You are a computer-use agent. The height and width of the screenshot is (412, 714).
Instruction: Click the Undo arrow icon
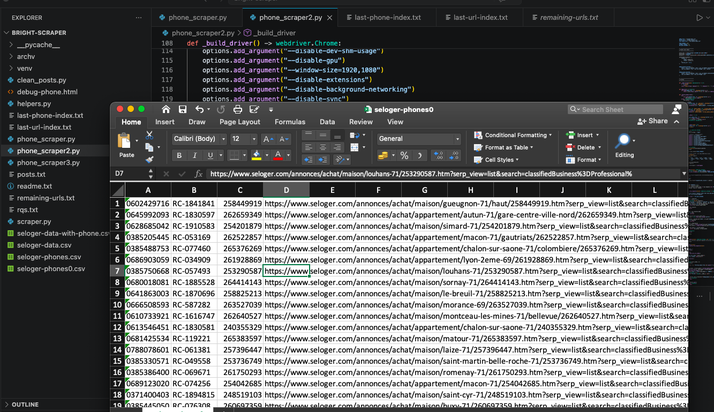click(200, 109)
